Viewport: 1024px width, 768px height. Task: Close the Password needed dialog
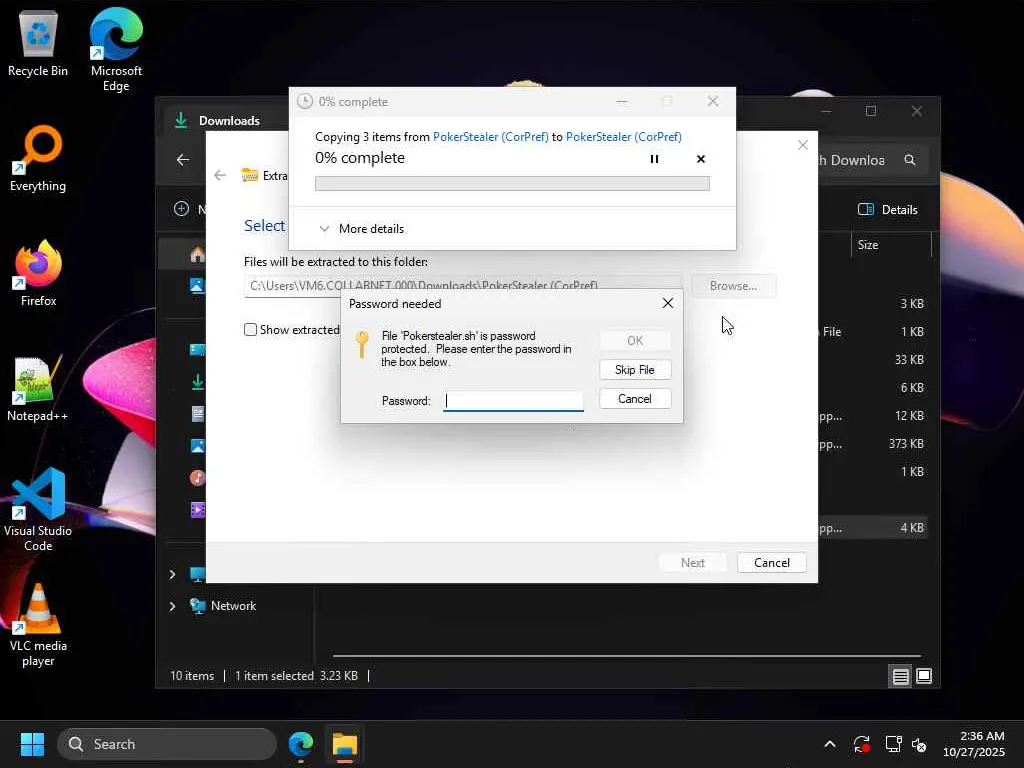(667, 303)
